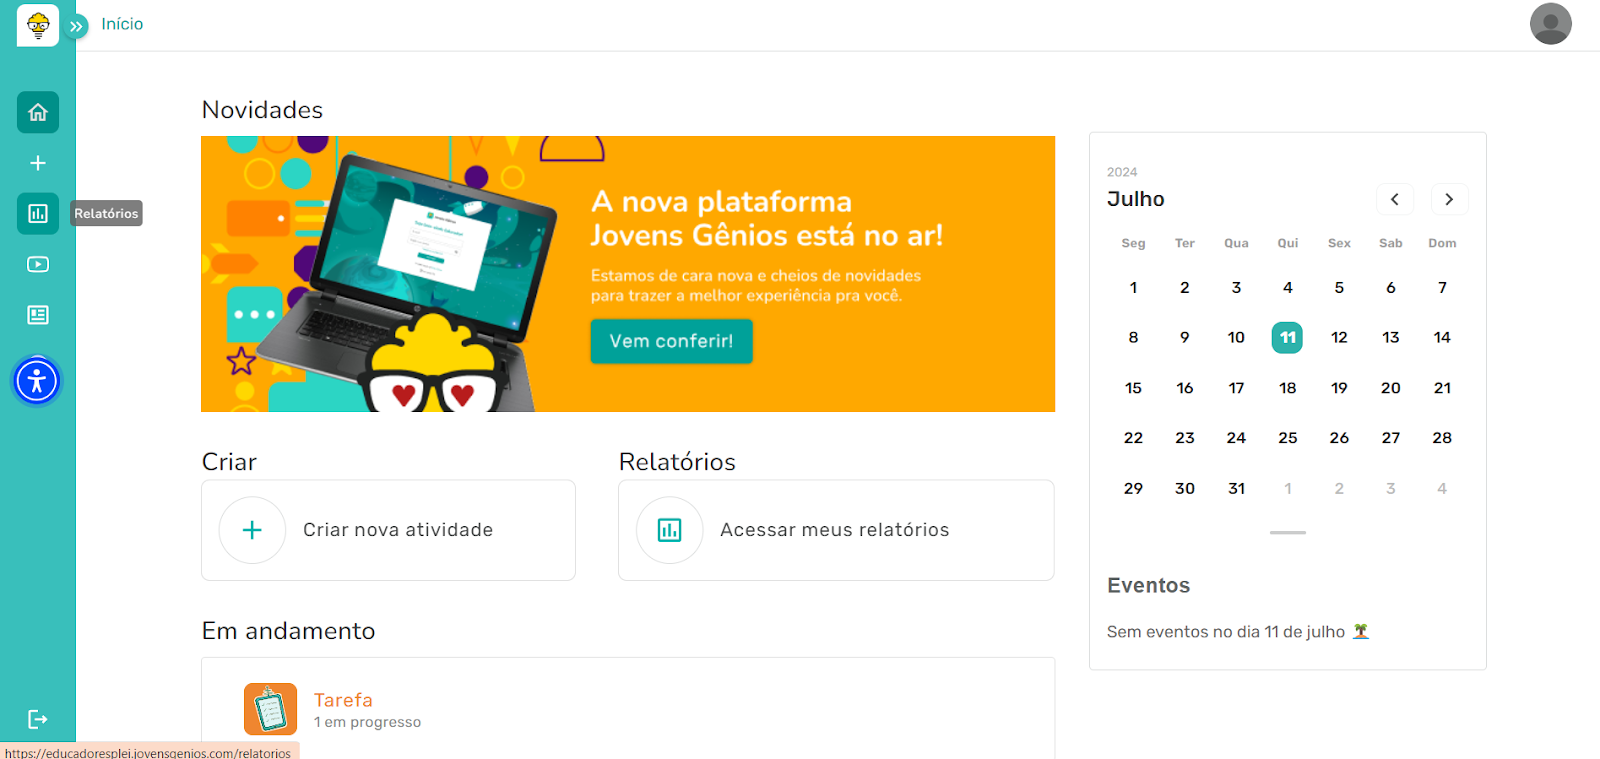The width and height of the screenshot is (1600, 759).
Task: Open the user profile avatar
Action: pos(1550,24)
